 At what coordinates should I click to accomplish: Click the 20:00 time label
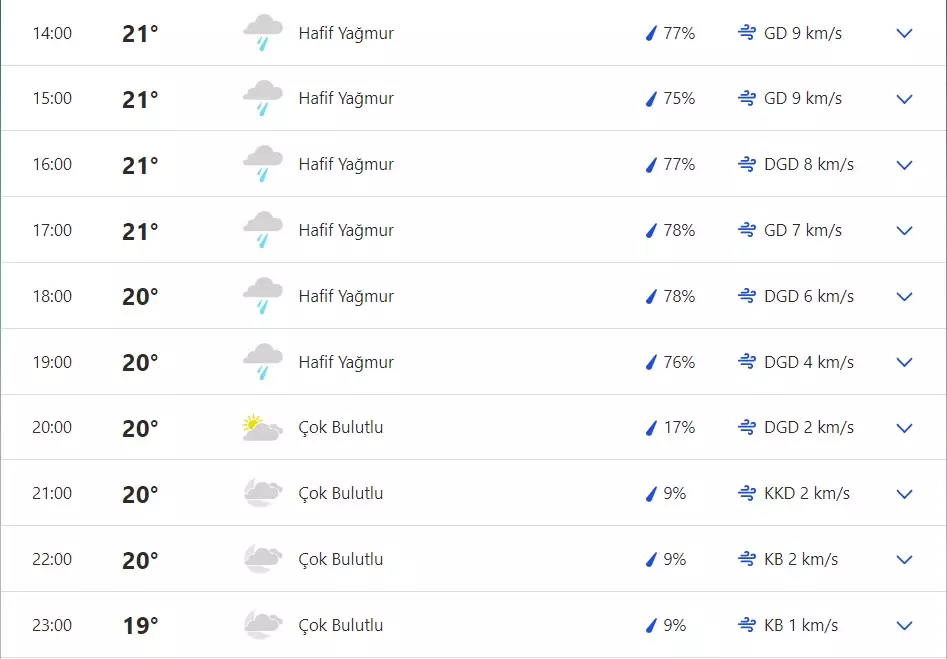52,428
